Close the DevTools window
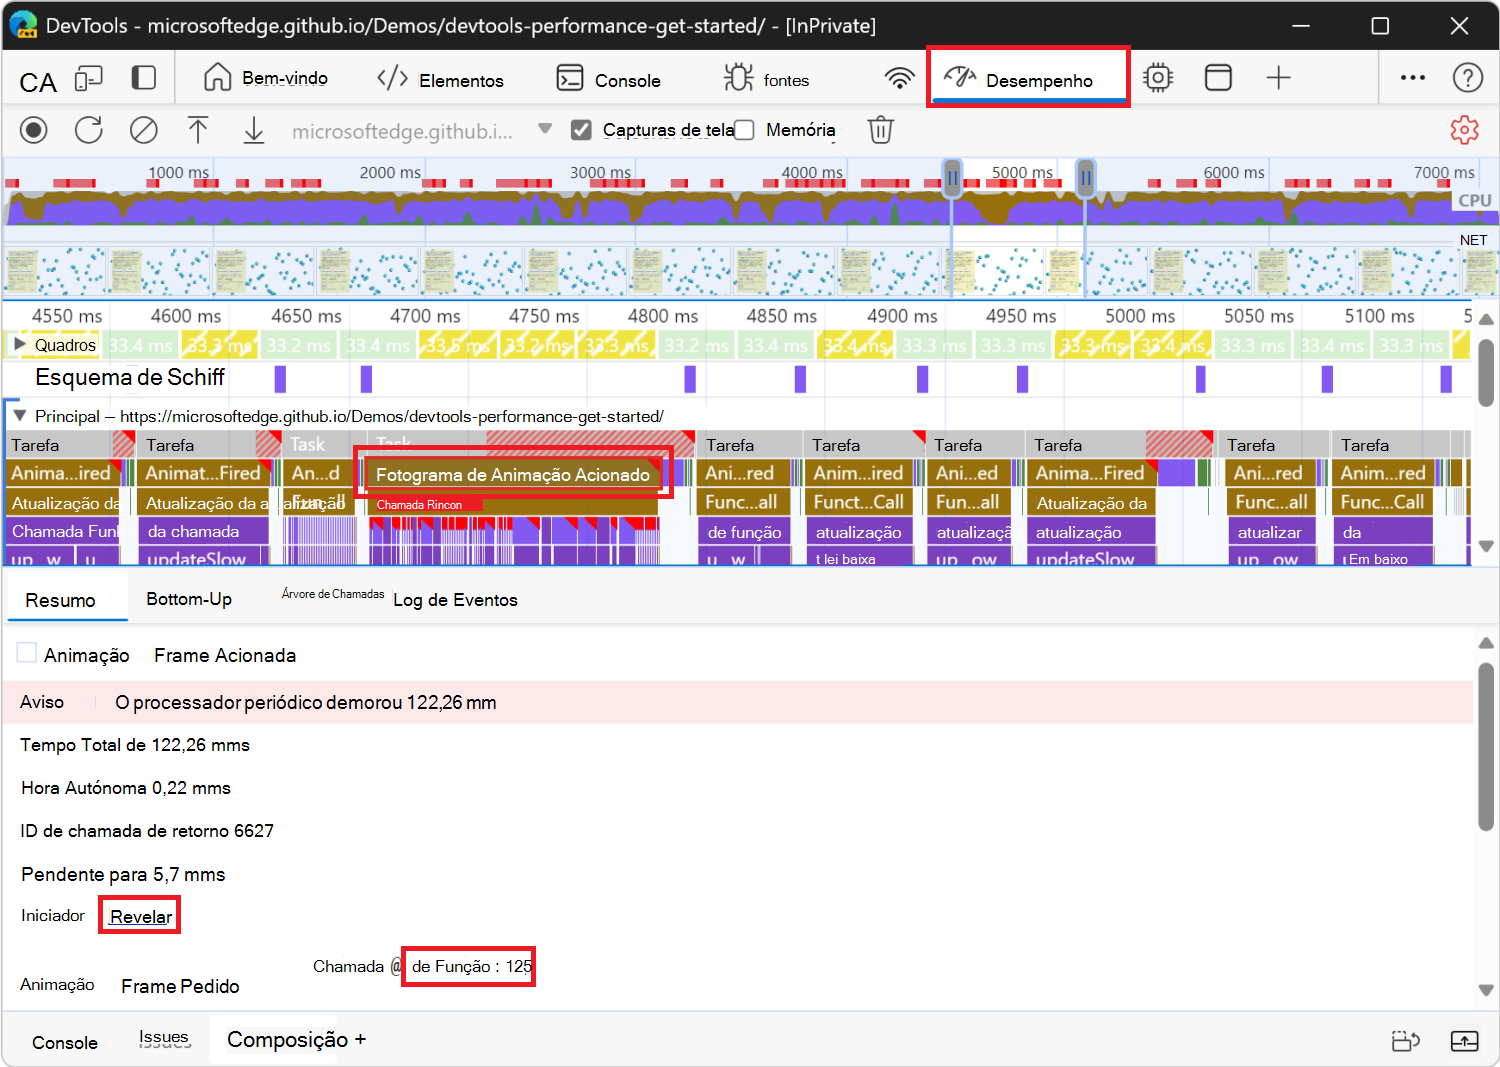The height and width of the screenshot is (1067, 1500). point(1459,26)
